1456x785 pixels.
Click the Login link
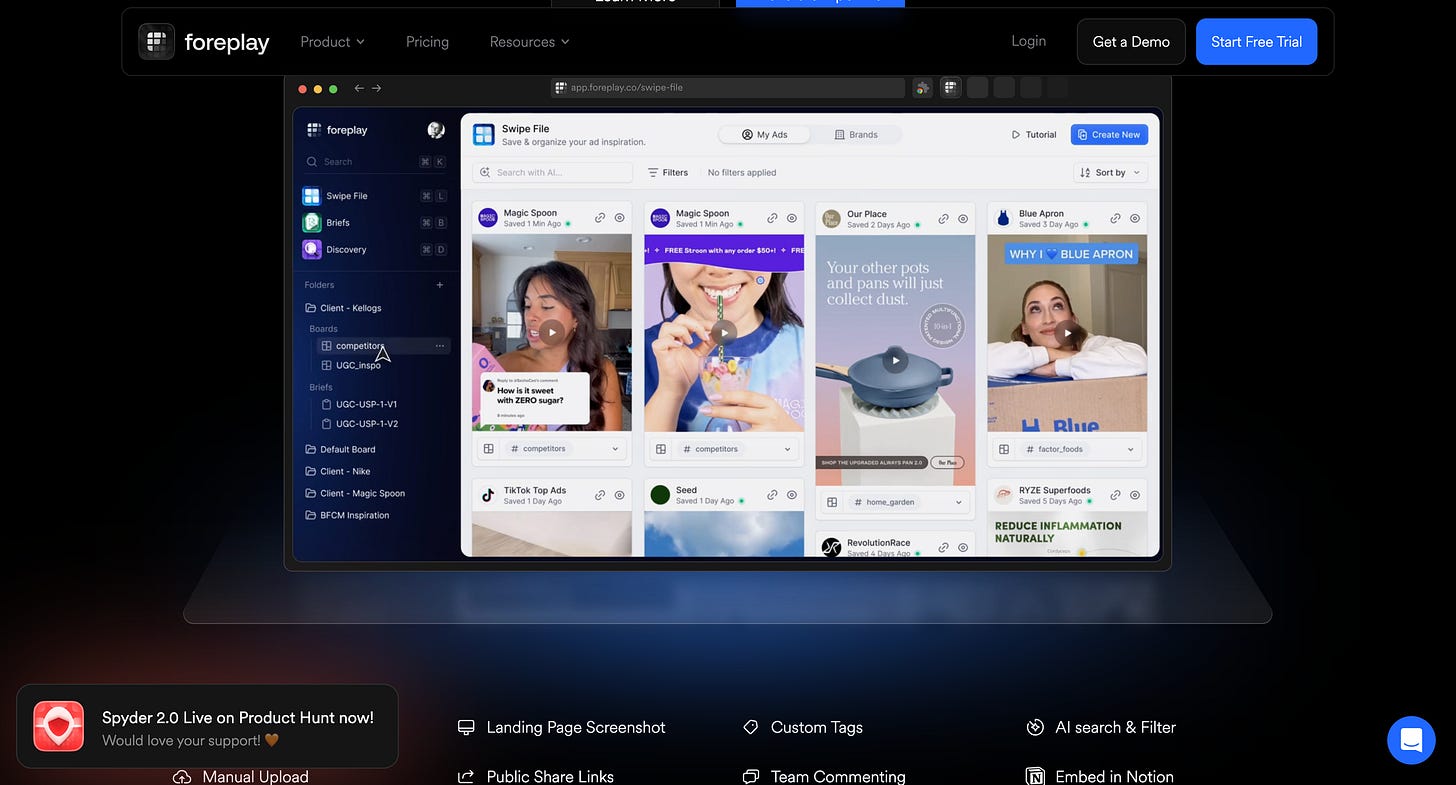[x=1028, y=41]
